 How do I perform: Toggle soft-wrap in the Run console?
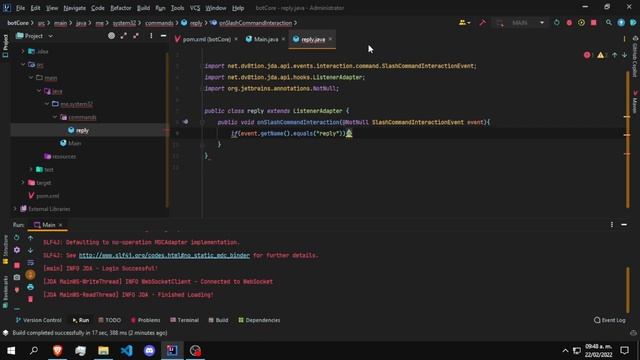pyautogui.click(x=31, y=262)
